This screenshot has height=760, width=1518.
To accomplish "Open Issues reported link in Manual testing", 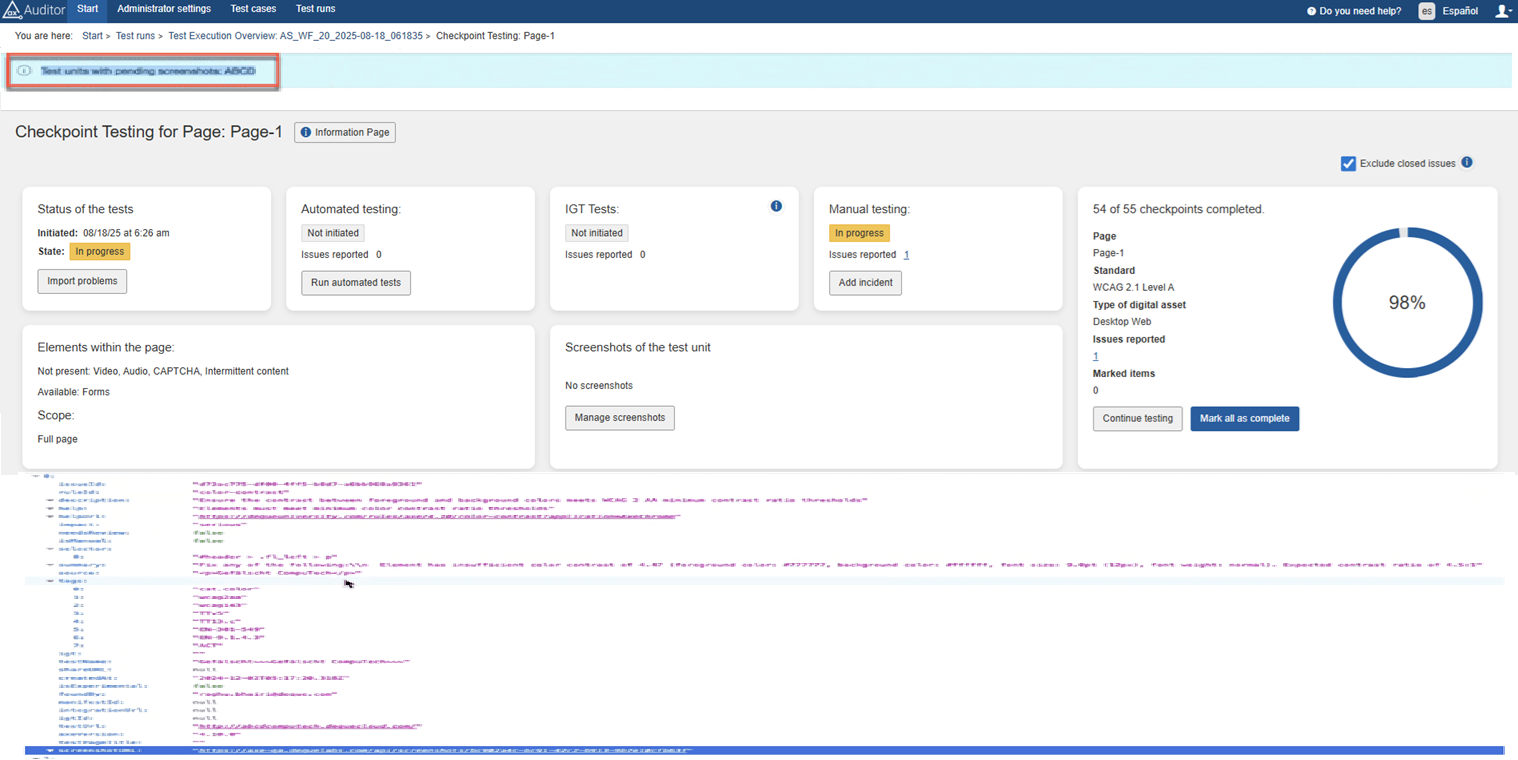I will click(x=906, y=255).
